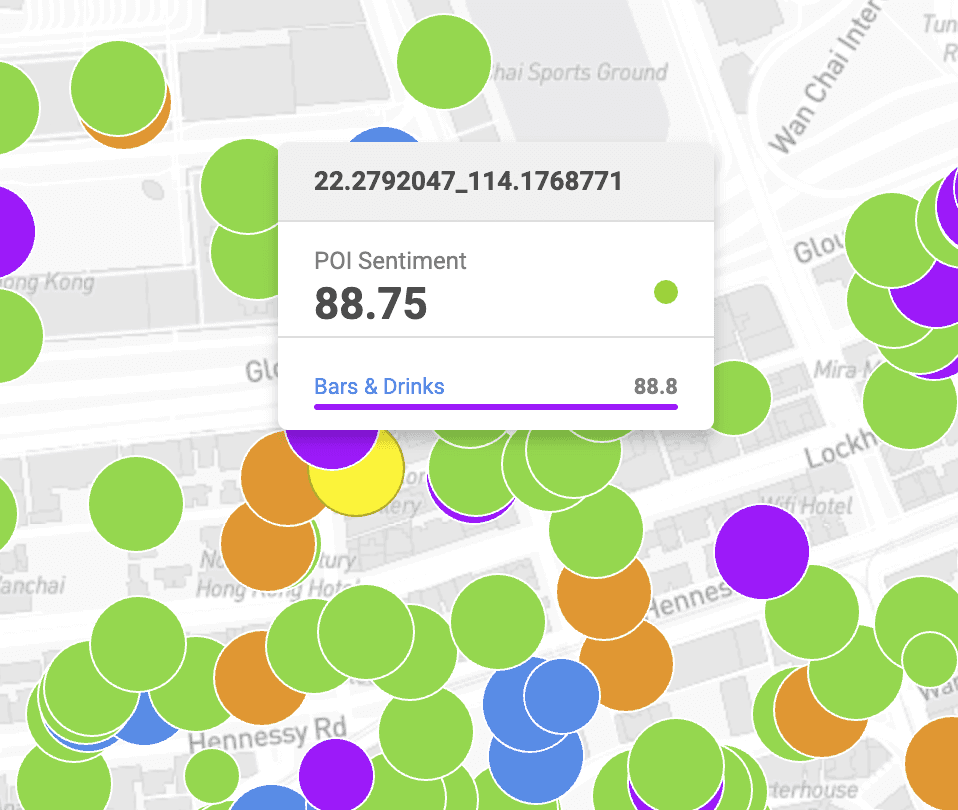
Task: Click the large purple marker near Lockhart Road
Action: tap(763, 551)
